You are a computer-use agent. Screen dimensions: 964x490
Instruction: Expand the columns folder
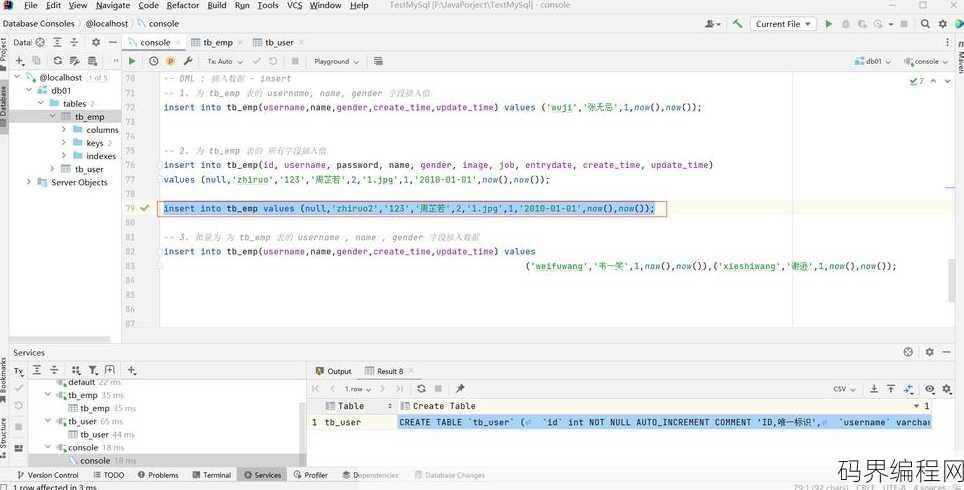64,130
